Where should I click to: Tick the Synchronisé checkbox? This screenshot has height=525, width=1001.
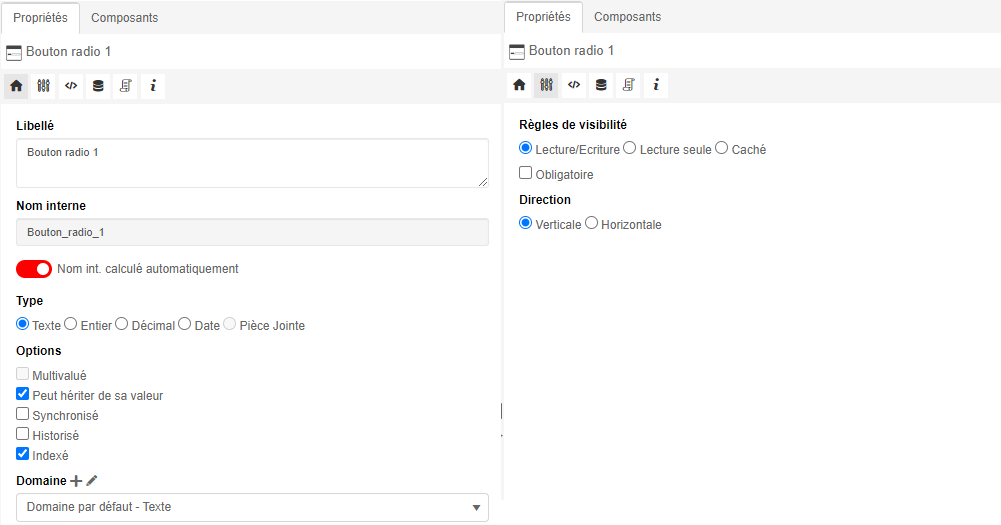(23, 414)
